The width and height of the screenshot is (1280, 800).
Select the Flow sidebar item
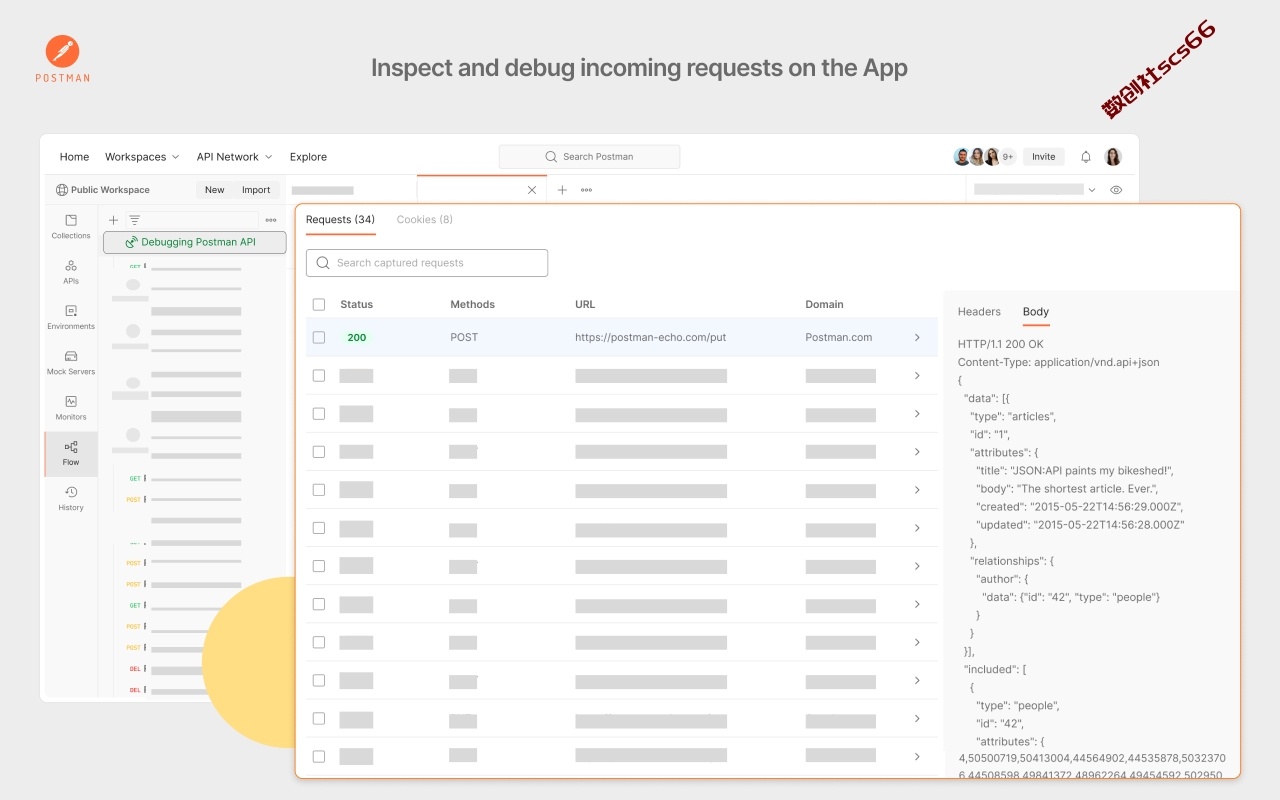pos(71,453)
